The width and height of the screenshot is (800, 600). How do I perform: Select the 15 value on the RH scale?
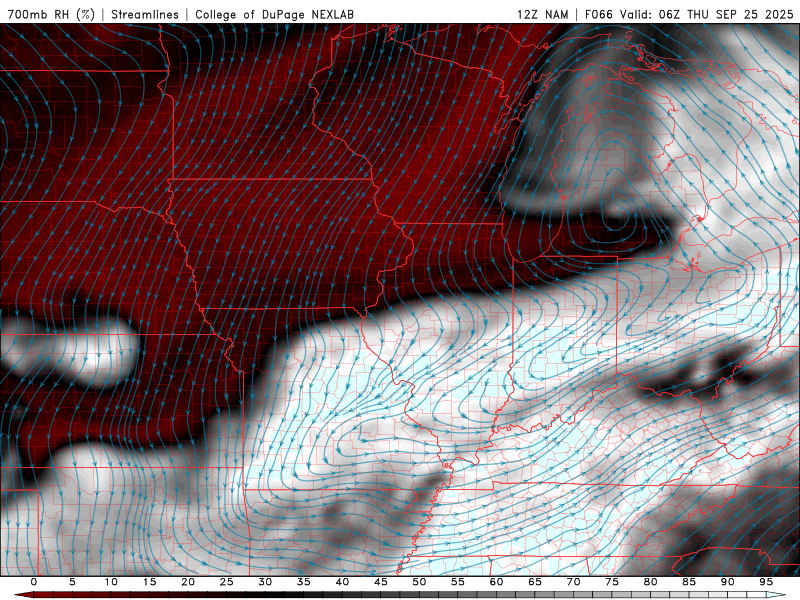[149, 582]
